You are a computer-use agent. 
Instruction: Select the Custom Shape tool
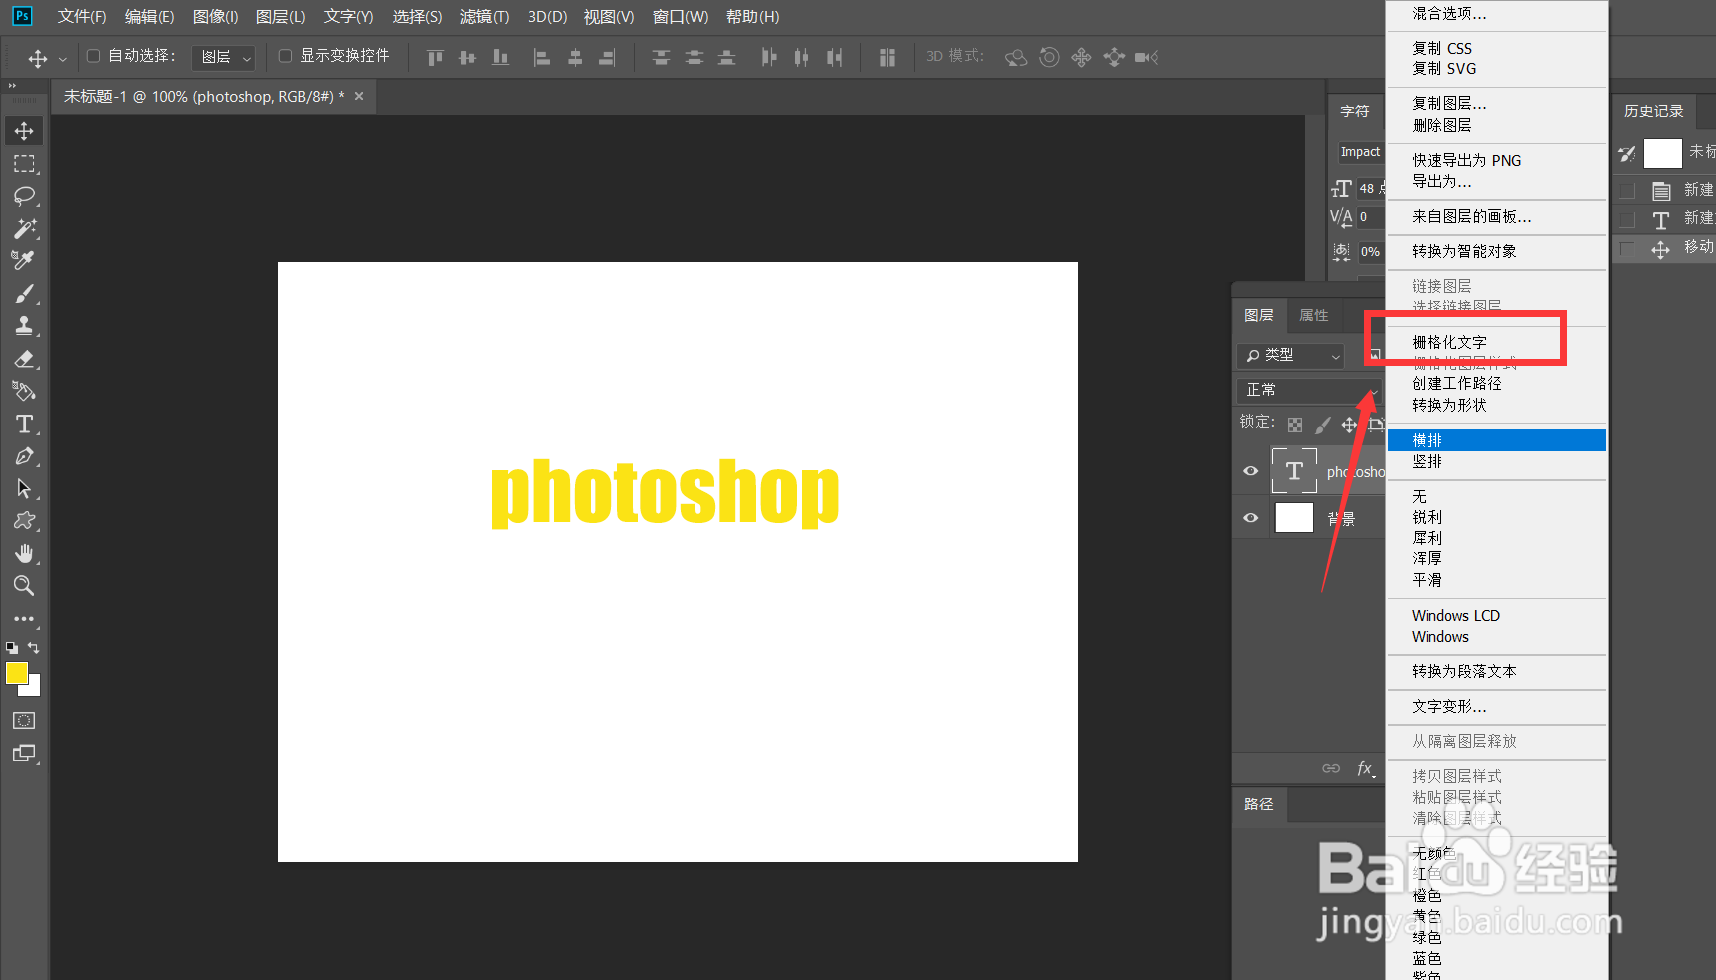click(24, 521)
